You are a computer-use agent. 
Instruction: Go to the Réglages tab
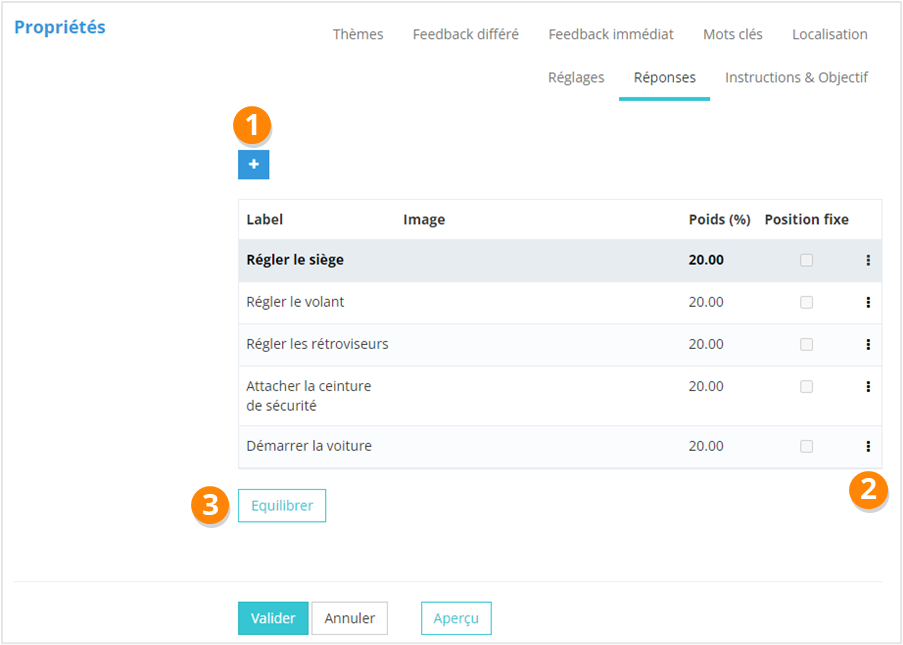click(576, 77)
